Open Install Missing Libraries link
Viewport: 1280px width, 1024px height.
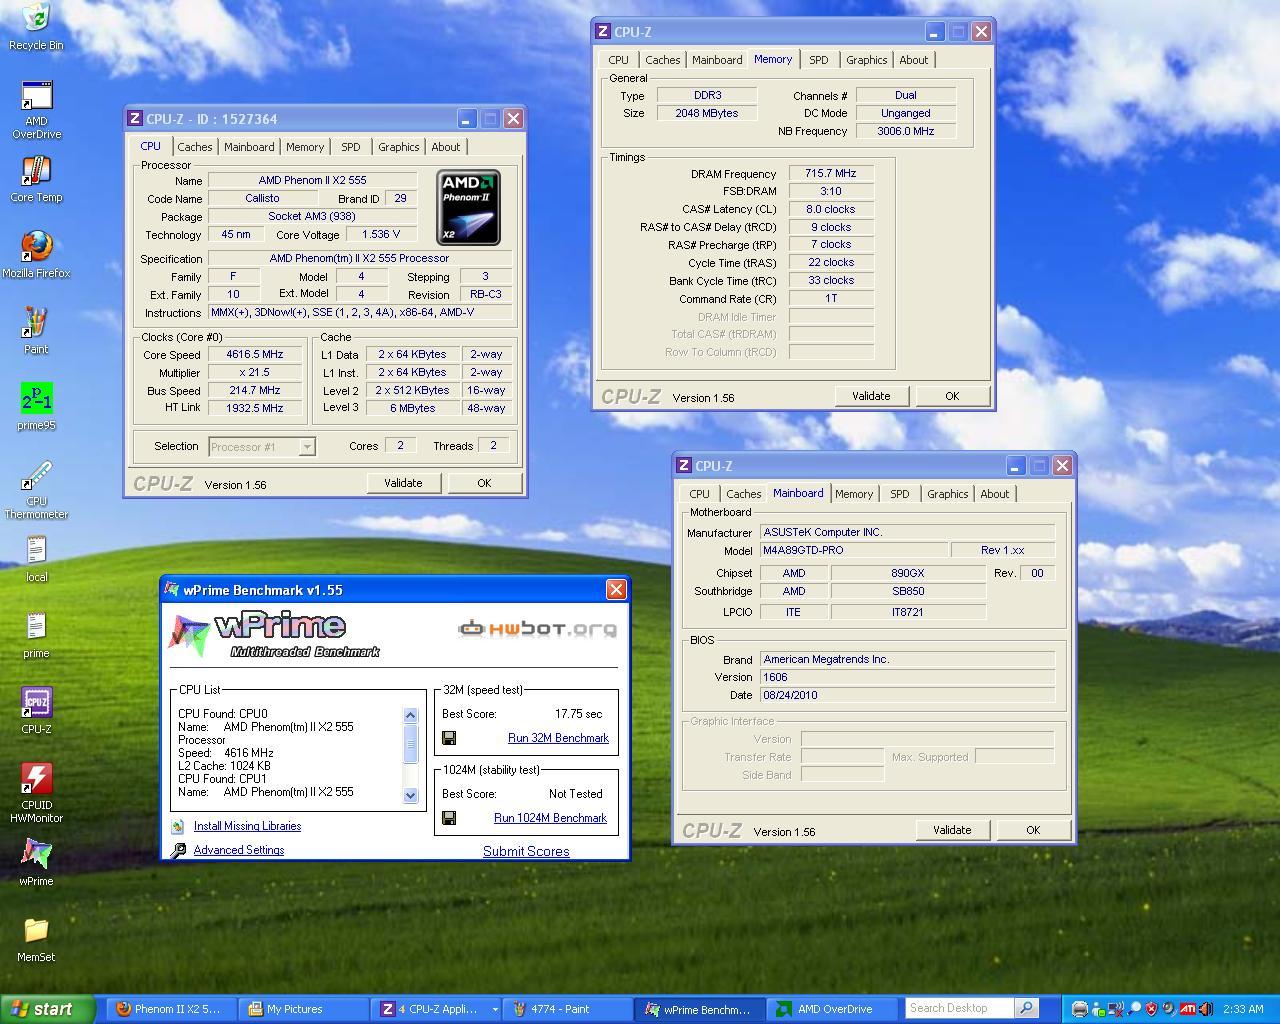click(x=247, y=826)
